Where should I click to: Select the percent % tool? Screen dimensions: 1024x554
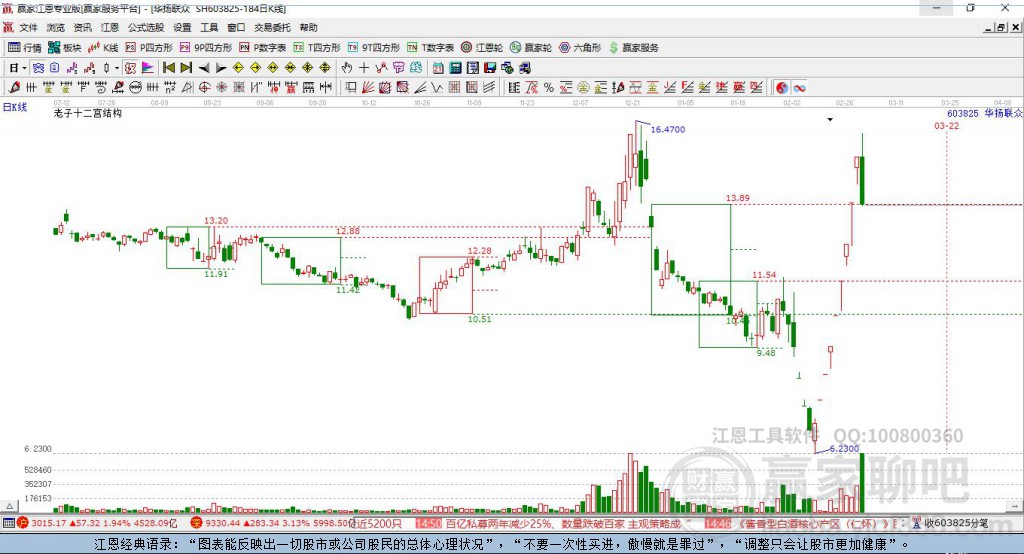[x=549, y=88]
